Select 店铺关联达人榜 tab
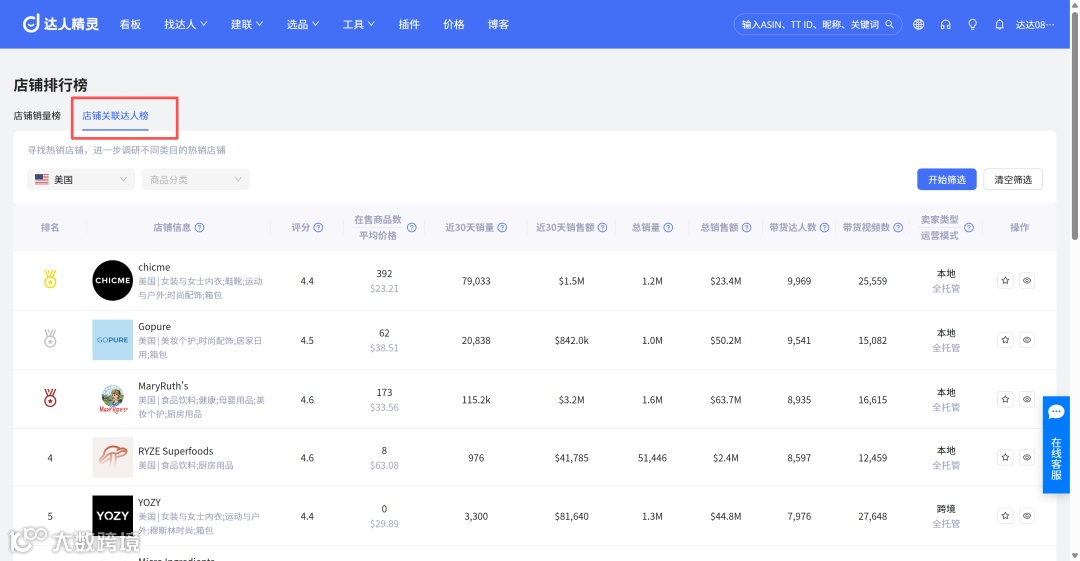The height and width of the screenshot is (561, 1080). point(115,116)
